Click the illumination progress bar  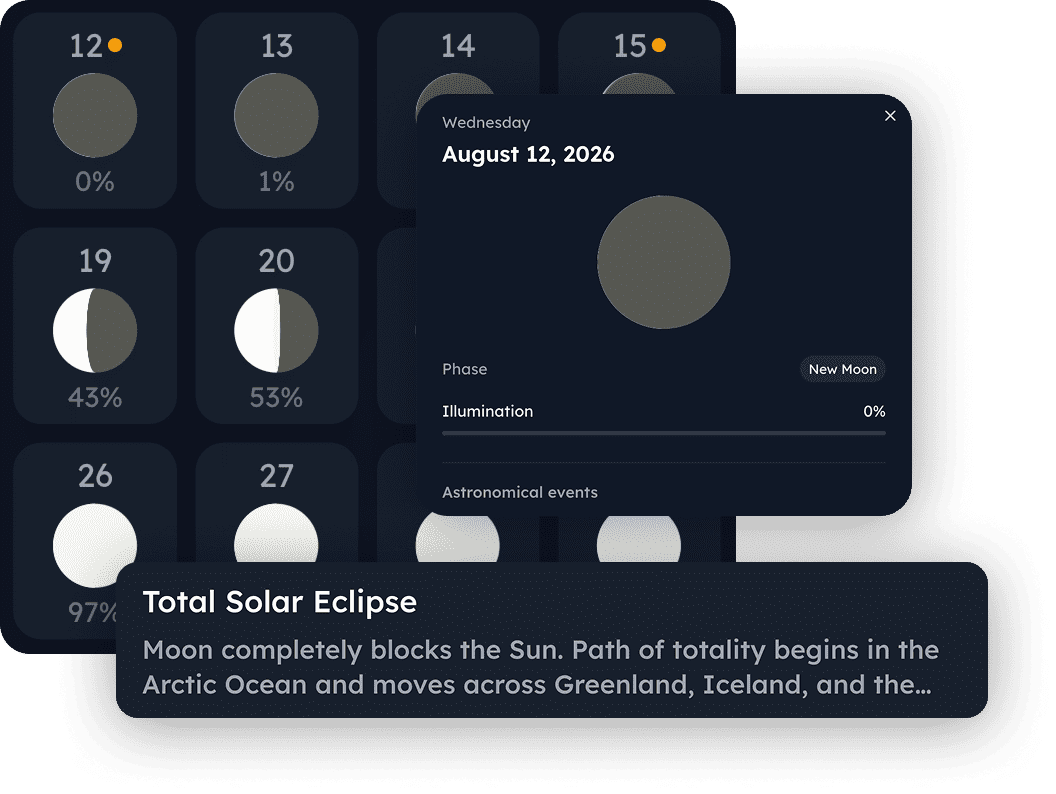point(663,434)
